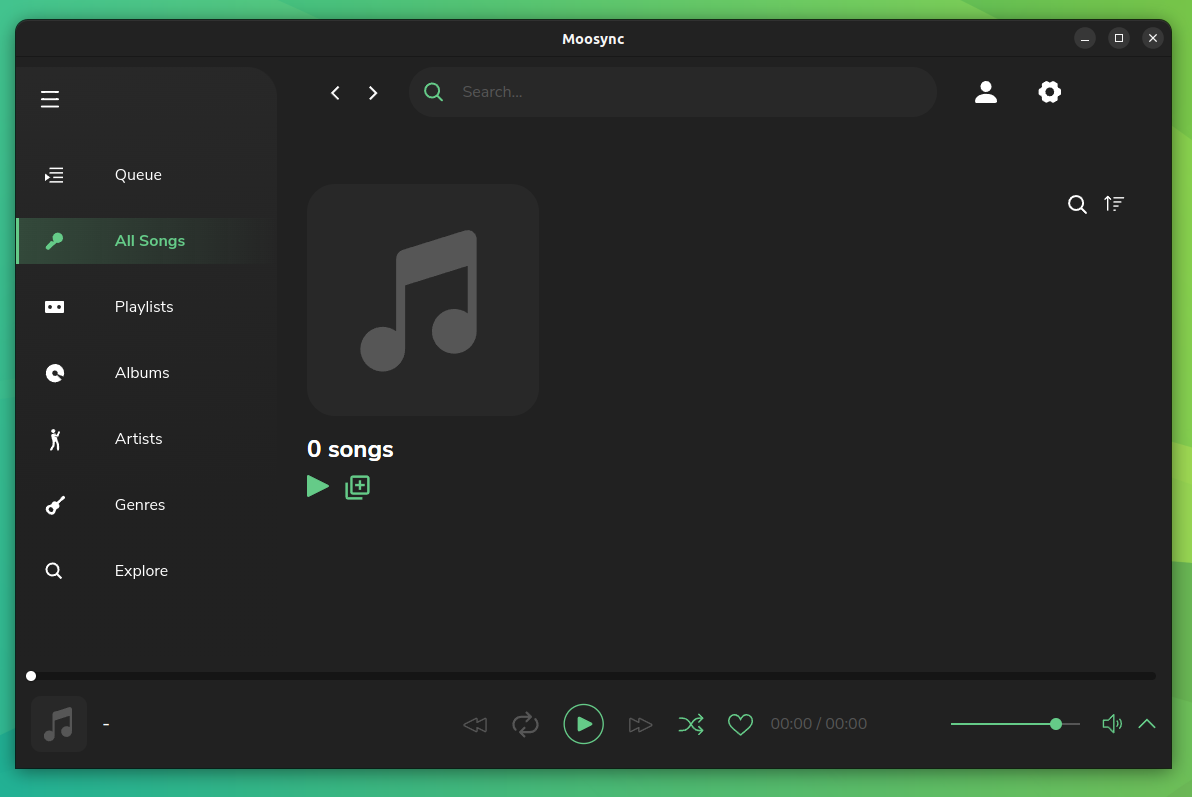Open the Queue view from the sidebar
This screenshot has width=1192, height=797.
tap(138, 174)
